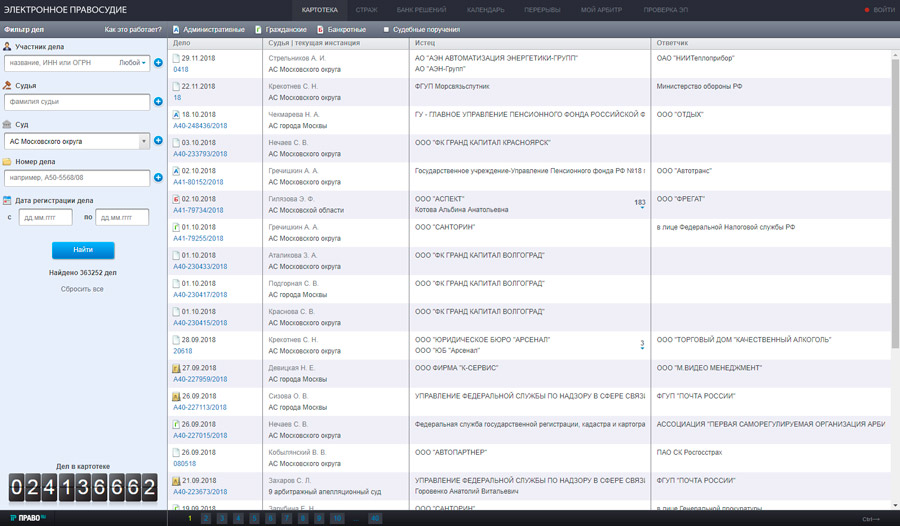900x526 pixels.
Task: Click defendant Министерство обороны РФ
Action: click(699, 86)
